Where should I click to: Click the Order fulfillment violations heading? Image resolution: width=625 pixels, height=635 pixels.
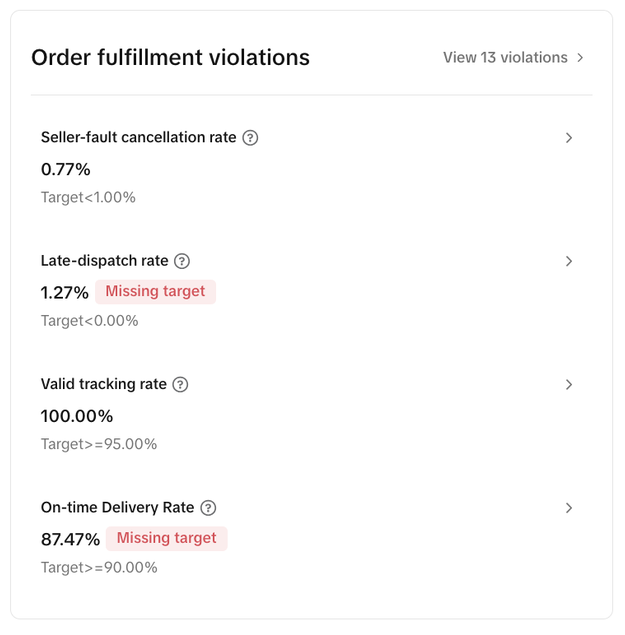(x=170, y=58)
